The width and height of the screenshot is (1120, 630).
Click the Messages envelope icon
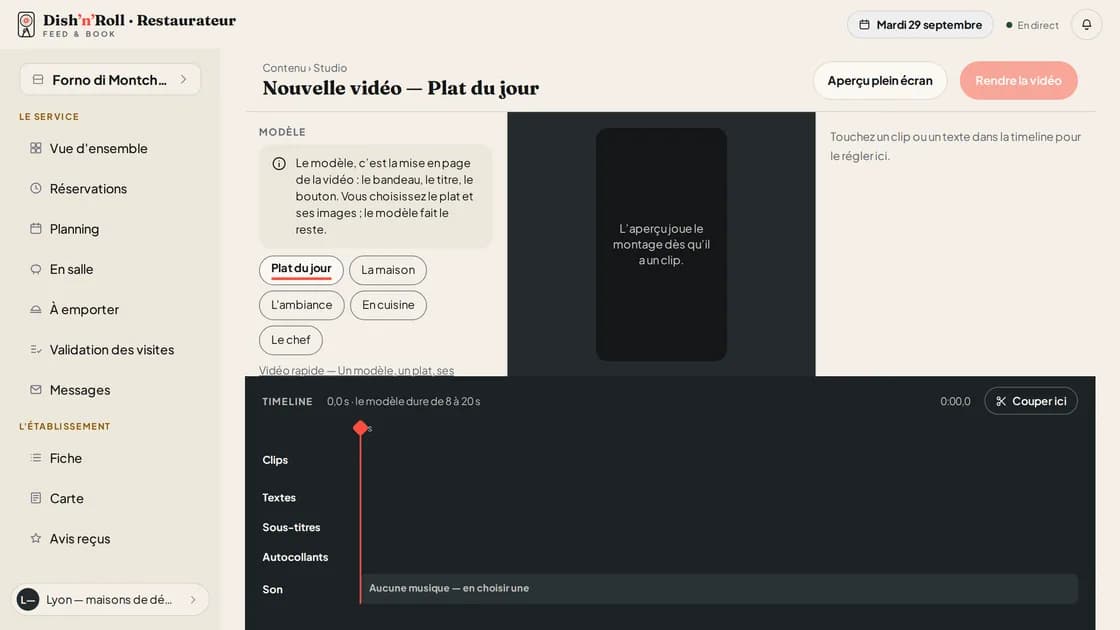36,389
